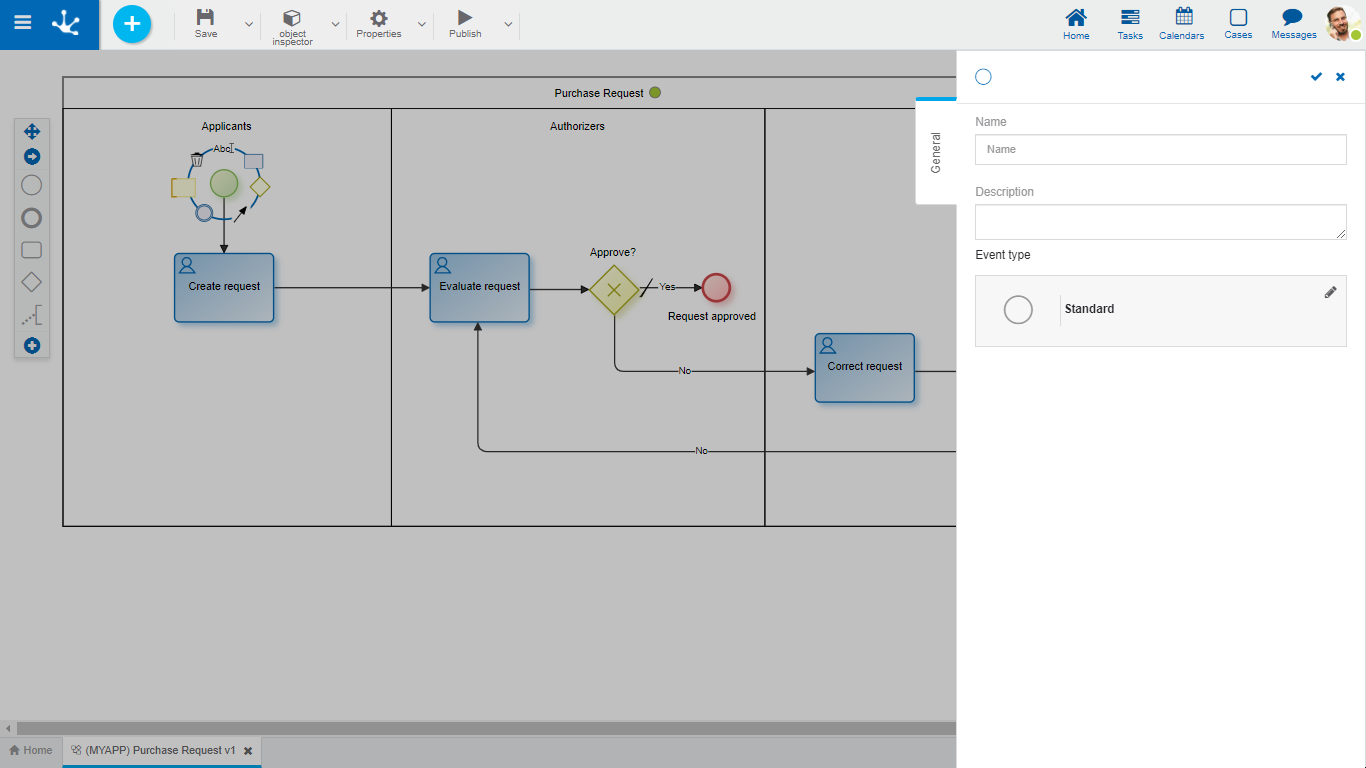Expand the Publish dropdown arrow
This screenshot has width=1366, height=768.
(x=508, y=24)
